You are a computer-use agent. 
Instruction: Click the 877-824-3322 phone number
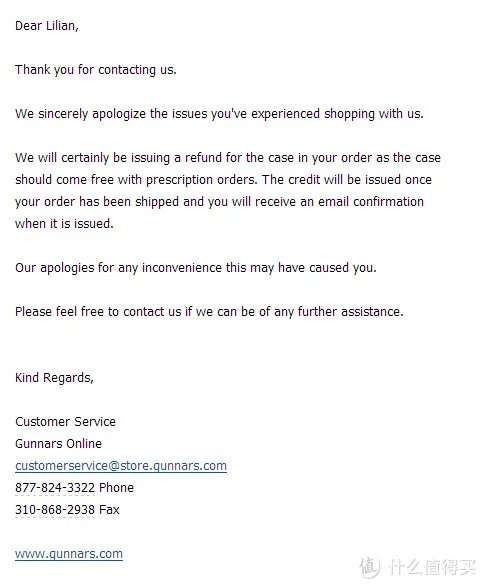[55, 488]
